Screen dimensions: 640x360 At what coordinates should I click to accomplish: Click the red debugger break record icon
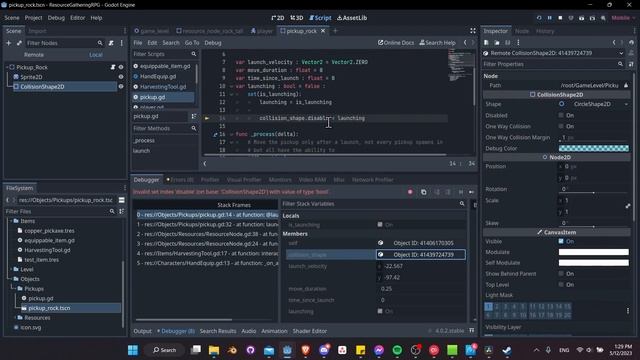410,192
